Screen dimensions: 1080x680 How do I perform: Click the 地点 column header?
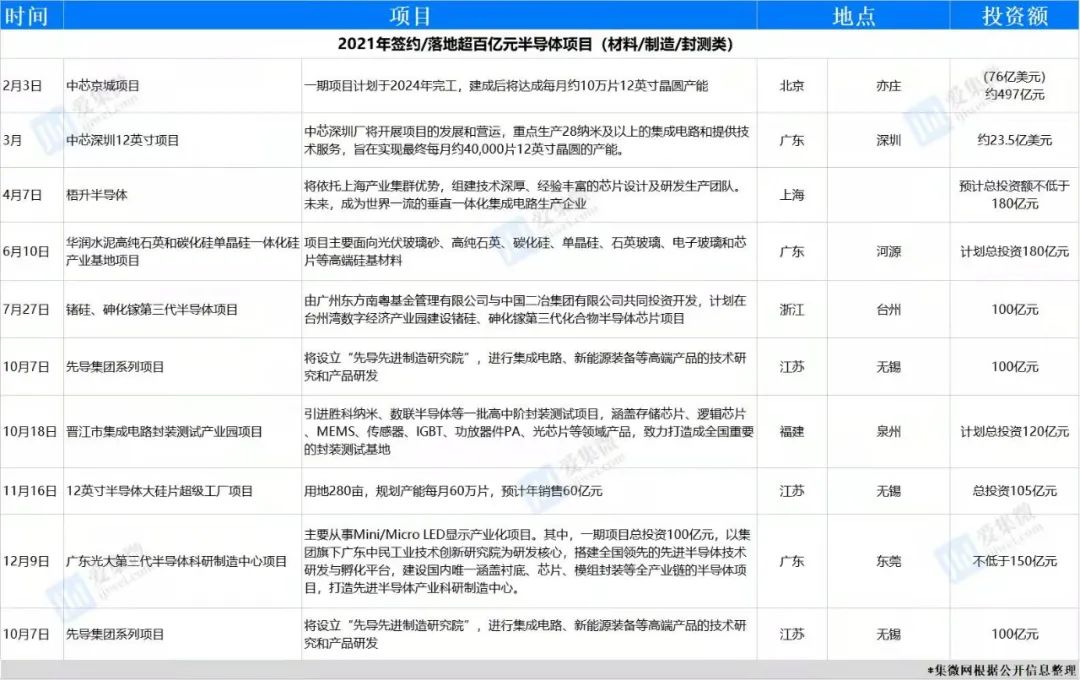point(853,15)
